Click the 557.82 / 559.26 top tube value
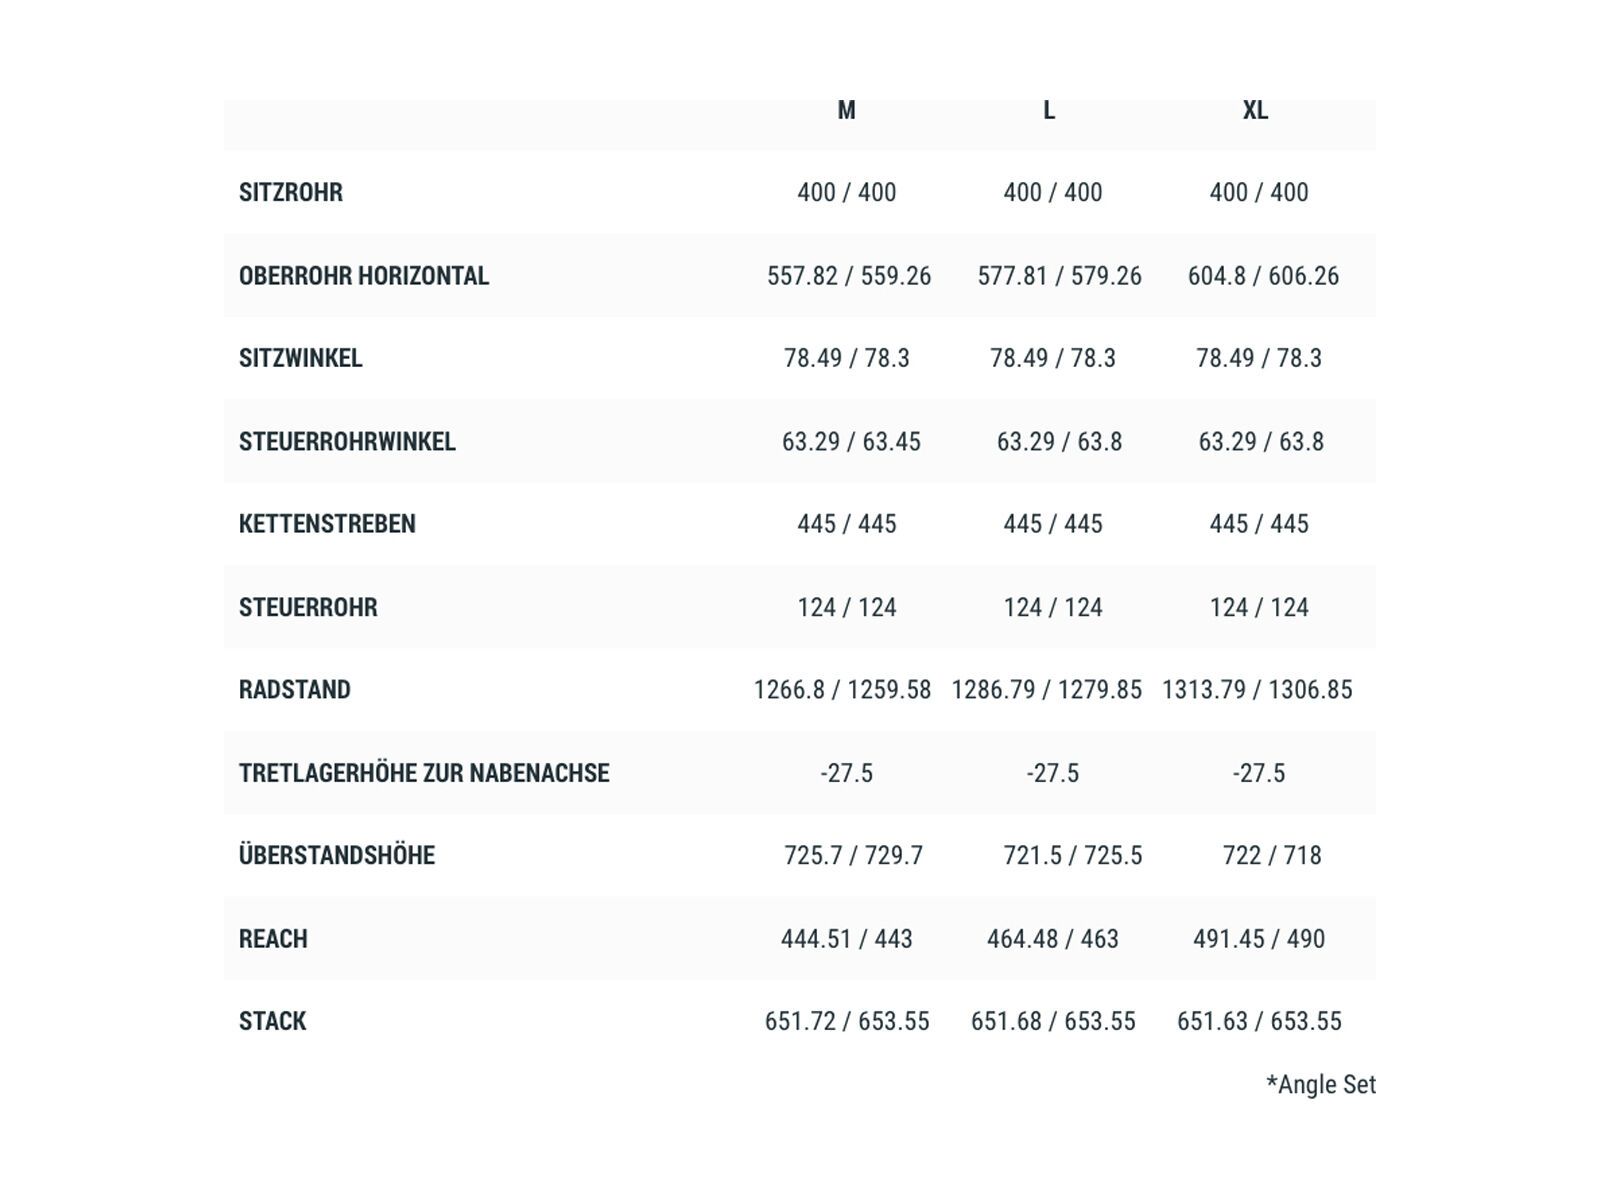The width and height of the screenshot is (1600, 1200). 849,276
